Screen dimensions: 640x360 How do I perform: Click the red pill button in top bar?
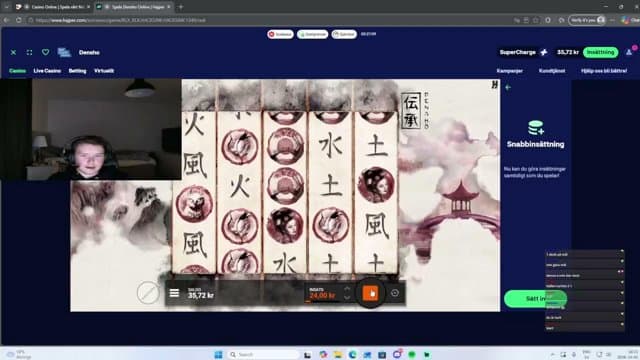[280, 34]
